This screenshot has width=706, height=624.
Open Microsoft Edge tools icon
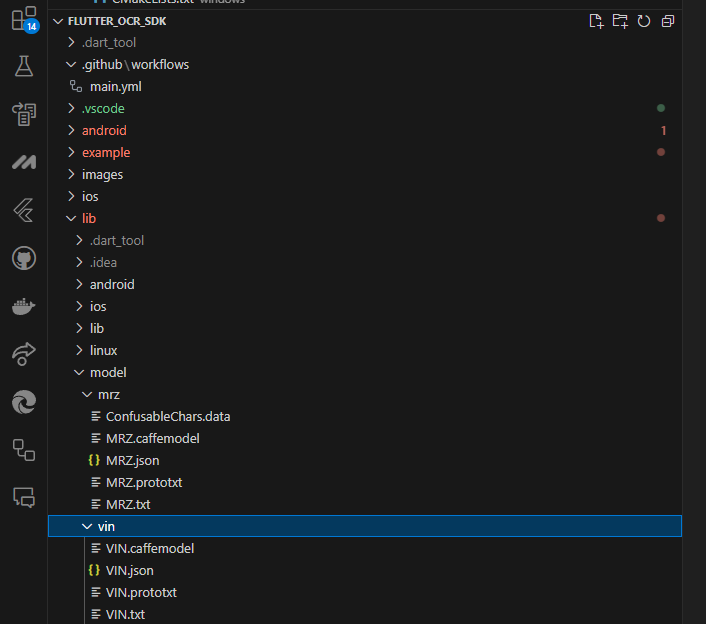pos(23,401)
